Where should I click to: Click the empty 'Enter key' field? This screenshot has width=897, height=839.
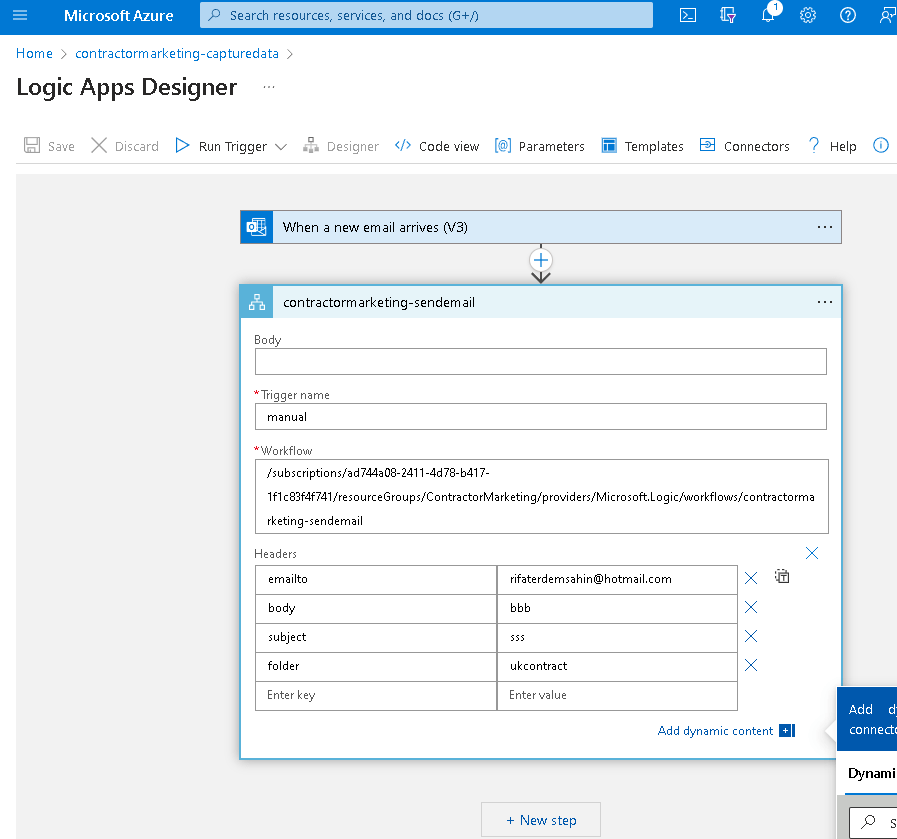pyautogui.click(x=376, y=695)
